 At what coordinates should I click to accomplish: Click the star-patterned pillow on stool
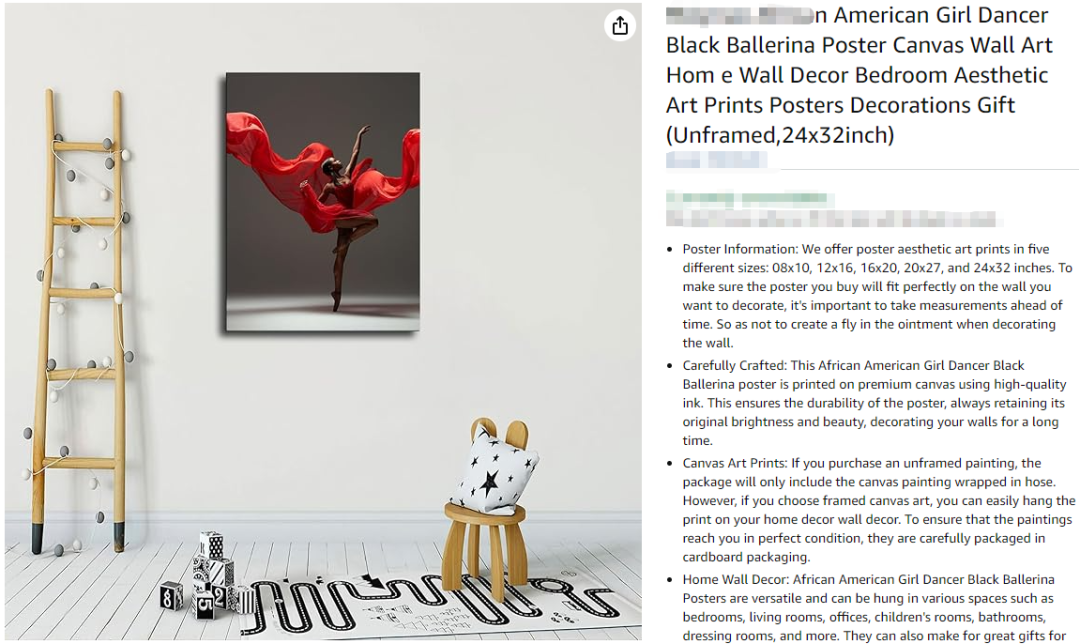pyautogui.click(x=492, y=470)
